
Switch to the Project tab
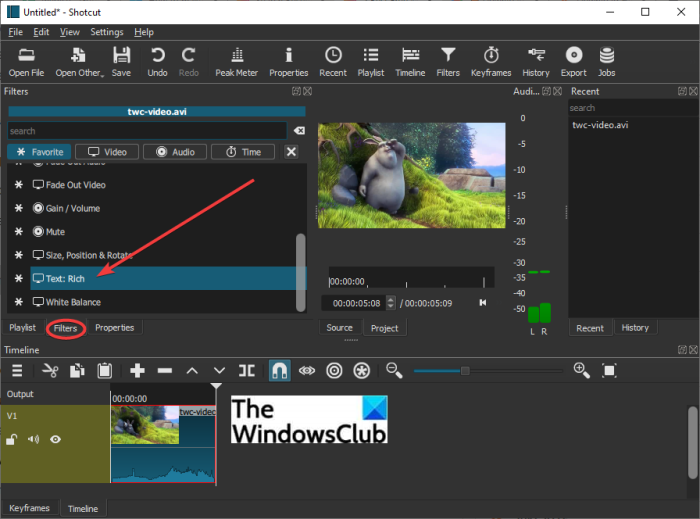[x=384, y=328]
